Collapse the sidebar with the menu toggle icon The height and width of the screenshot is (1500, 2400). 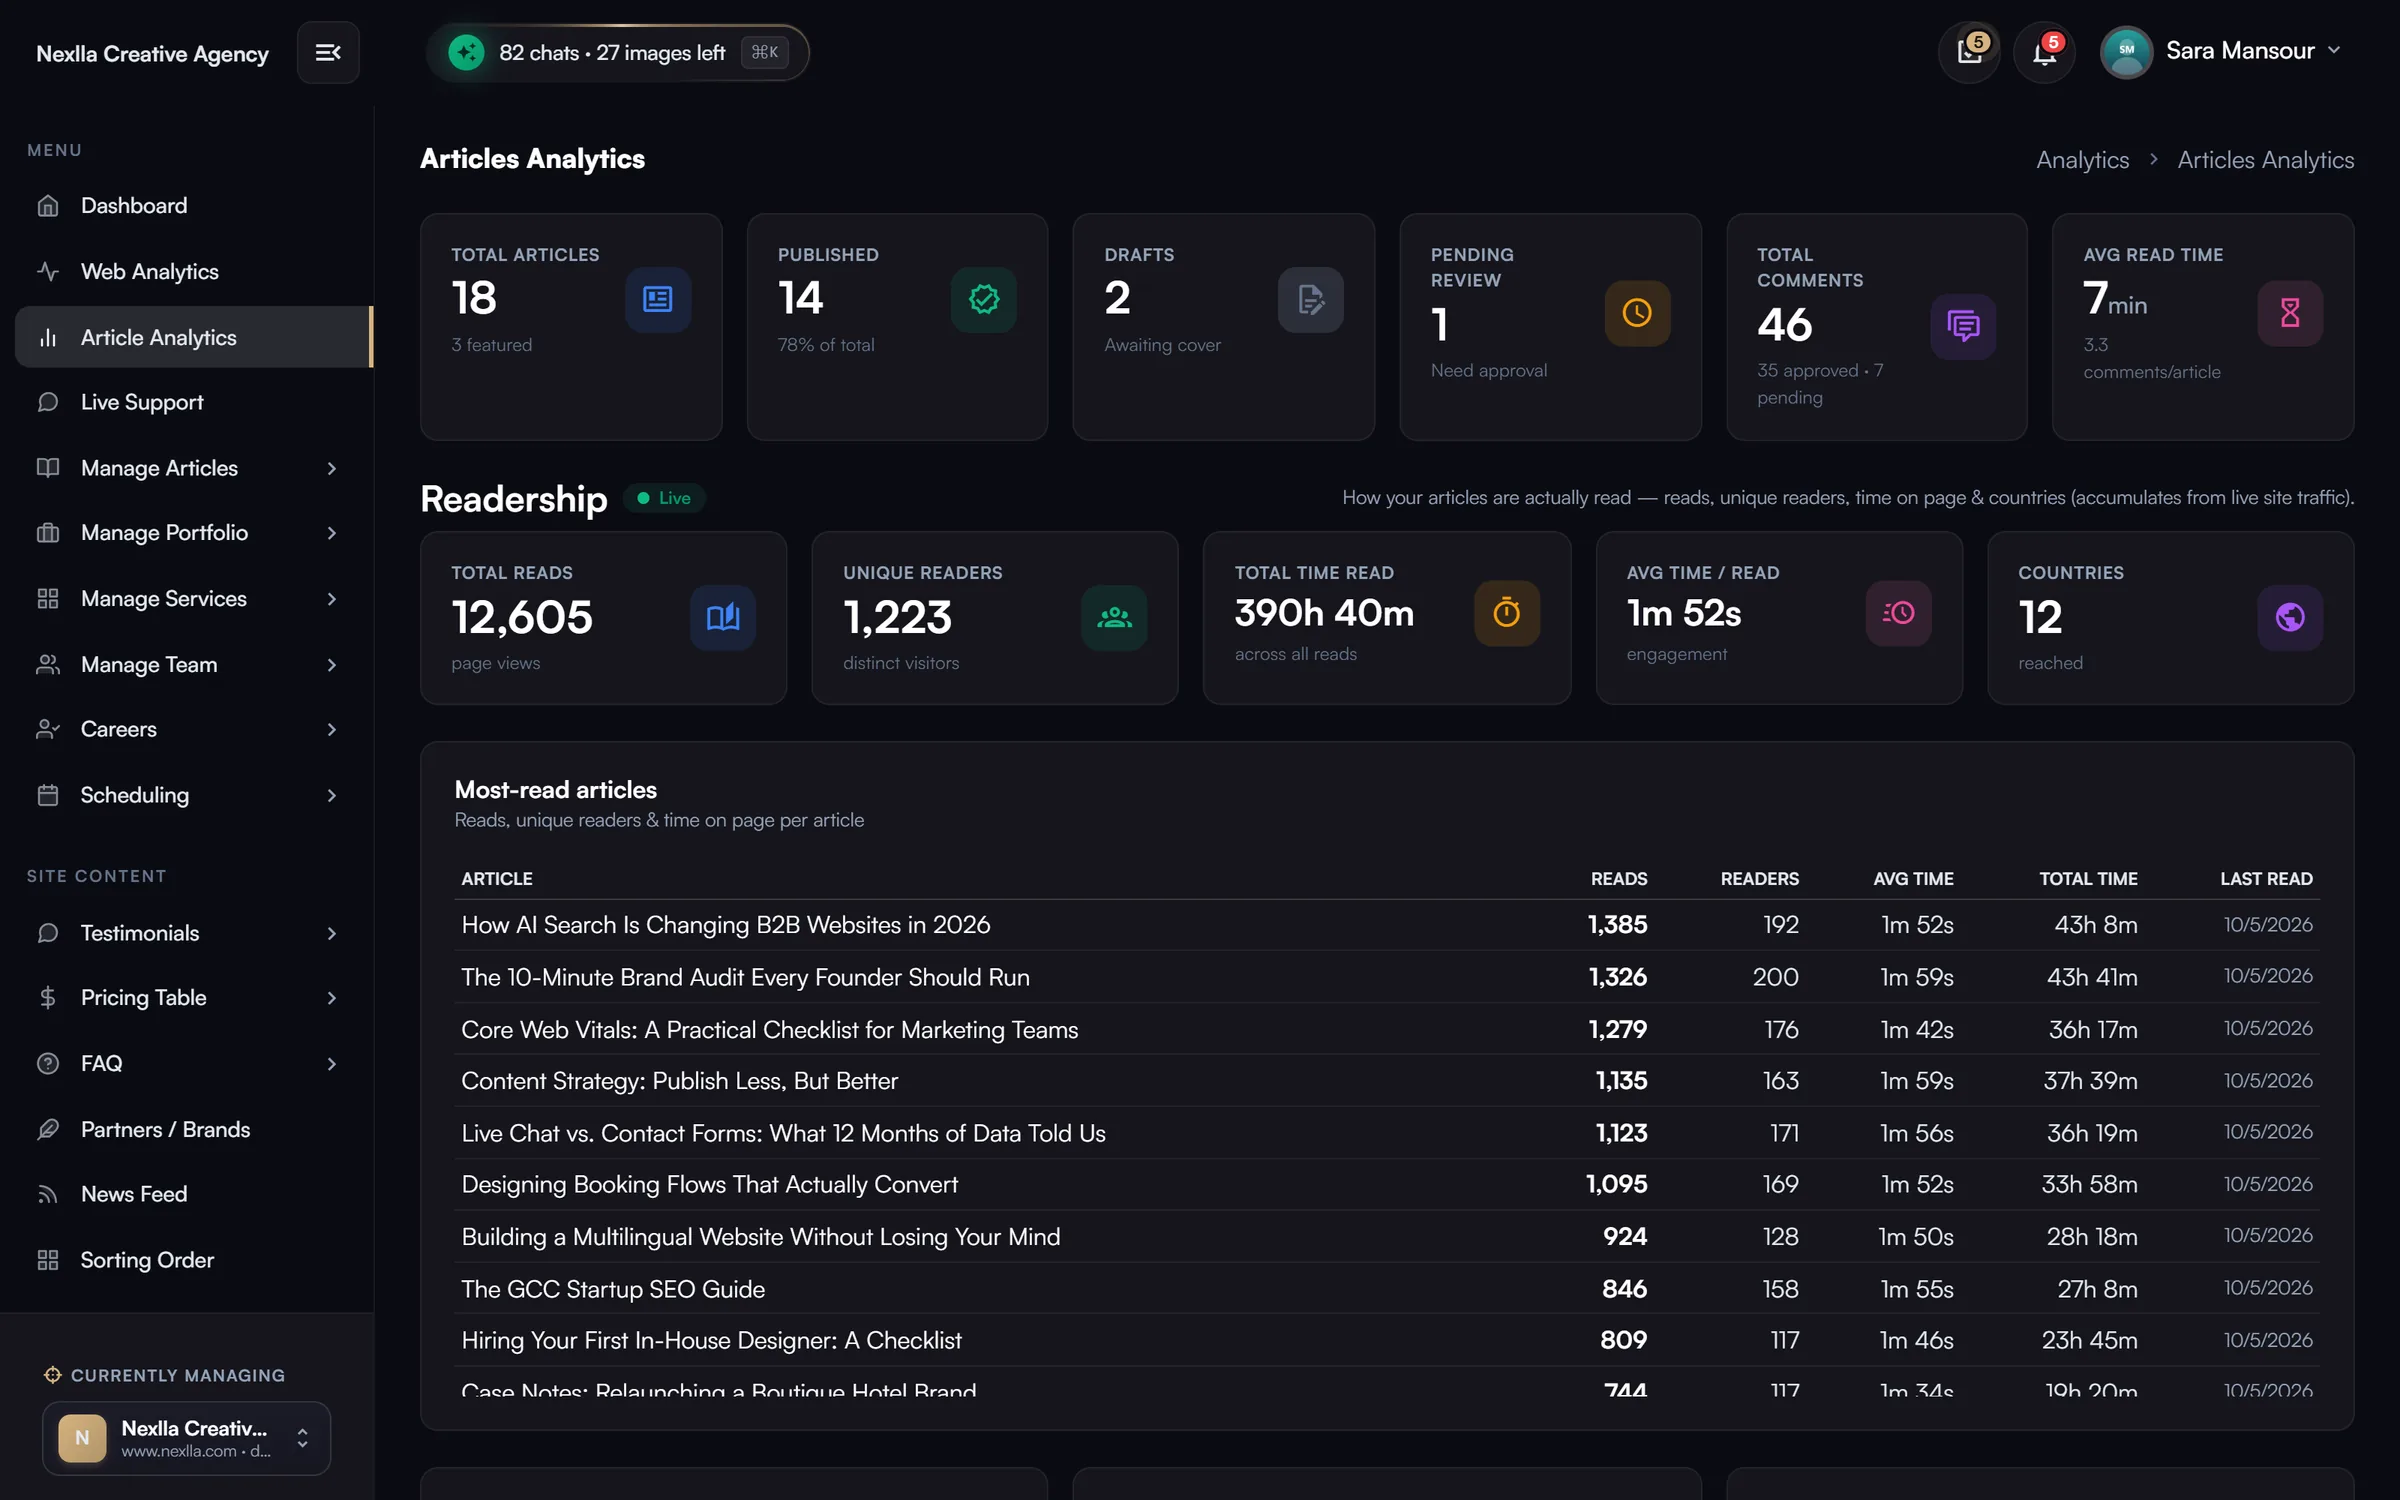coord(328,52)
